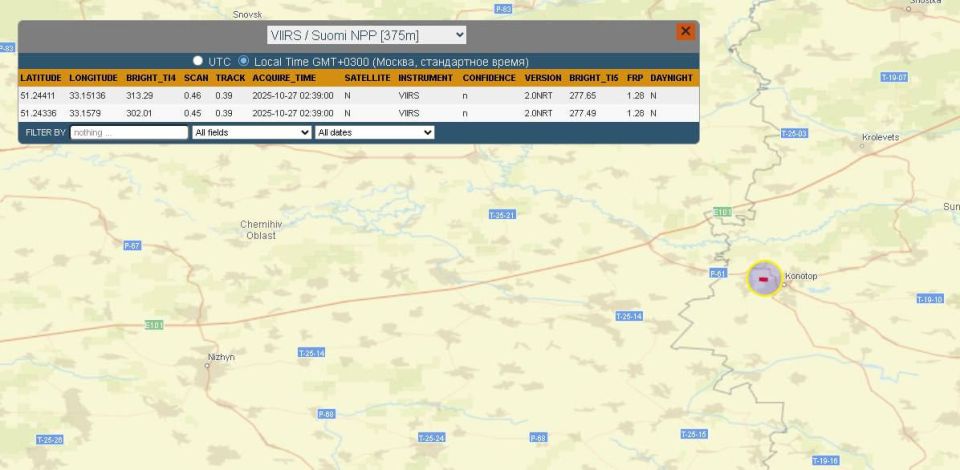960x470 pixels.
Task: Expand the All fields filter dropdown
Action: (x=251, y=132)
